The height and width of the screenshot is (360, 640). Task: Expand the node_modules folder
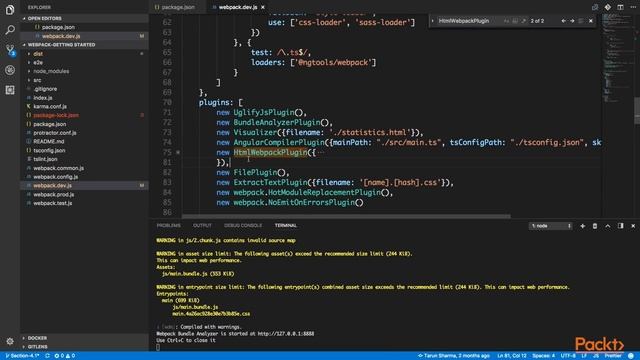coord(84,71)
